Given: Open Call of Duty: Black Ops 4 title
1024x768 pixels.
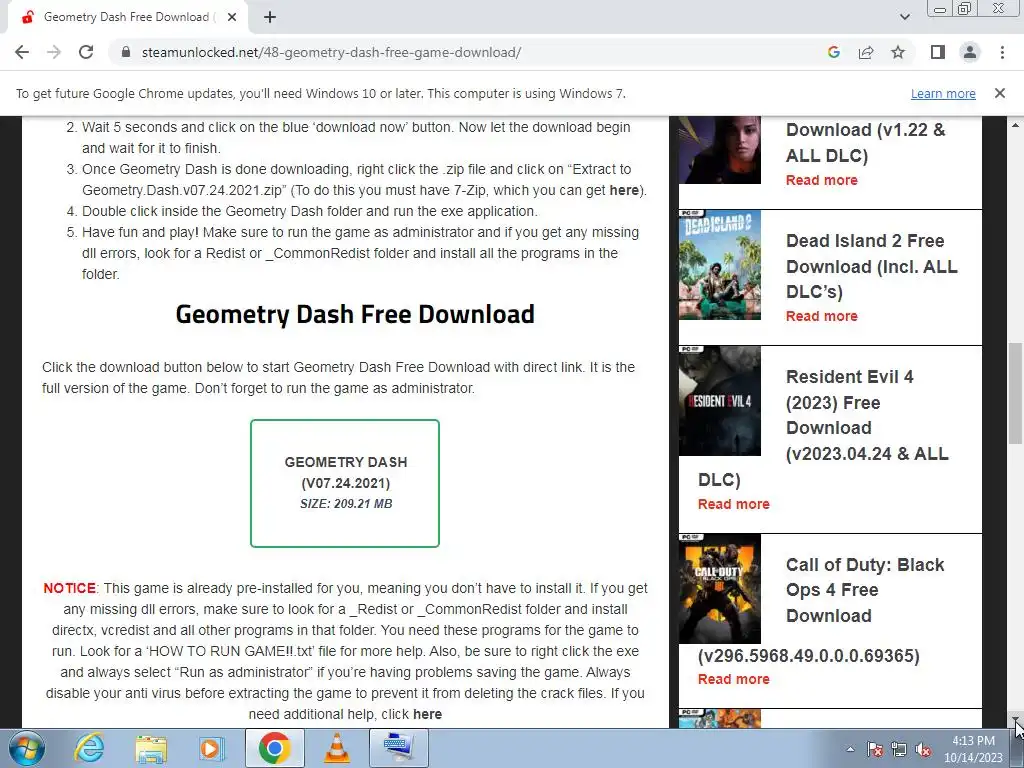Looking at the screenshot, I should click(821, 609).
